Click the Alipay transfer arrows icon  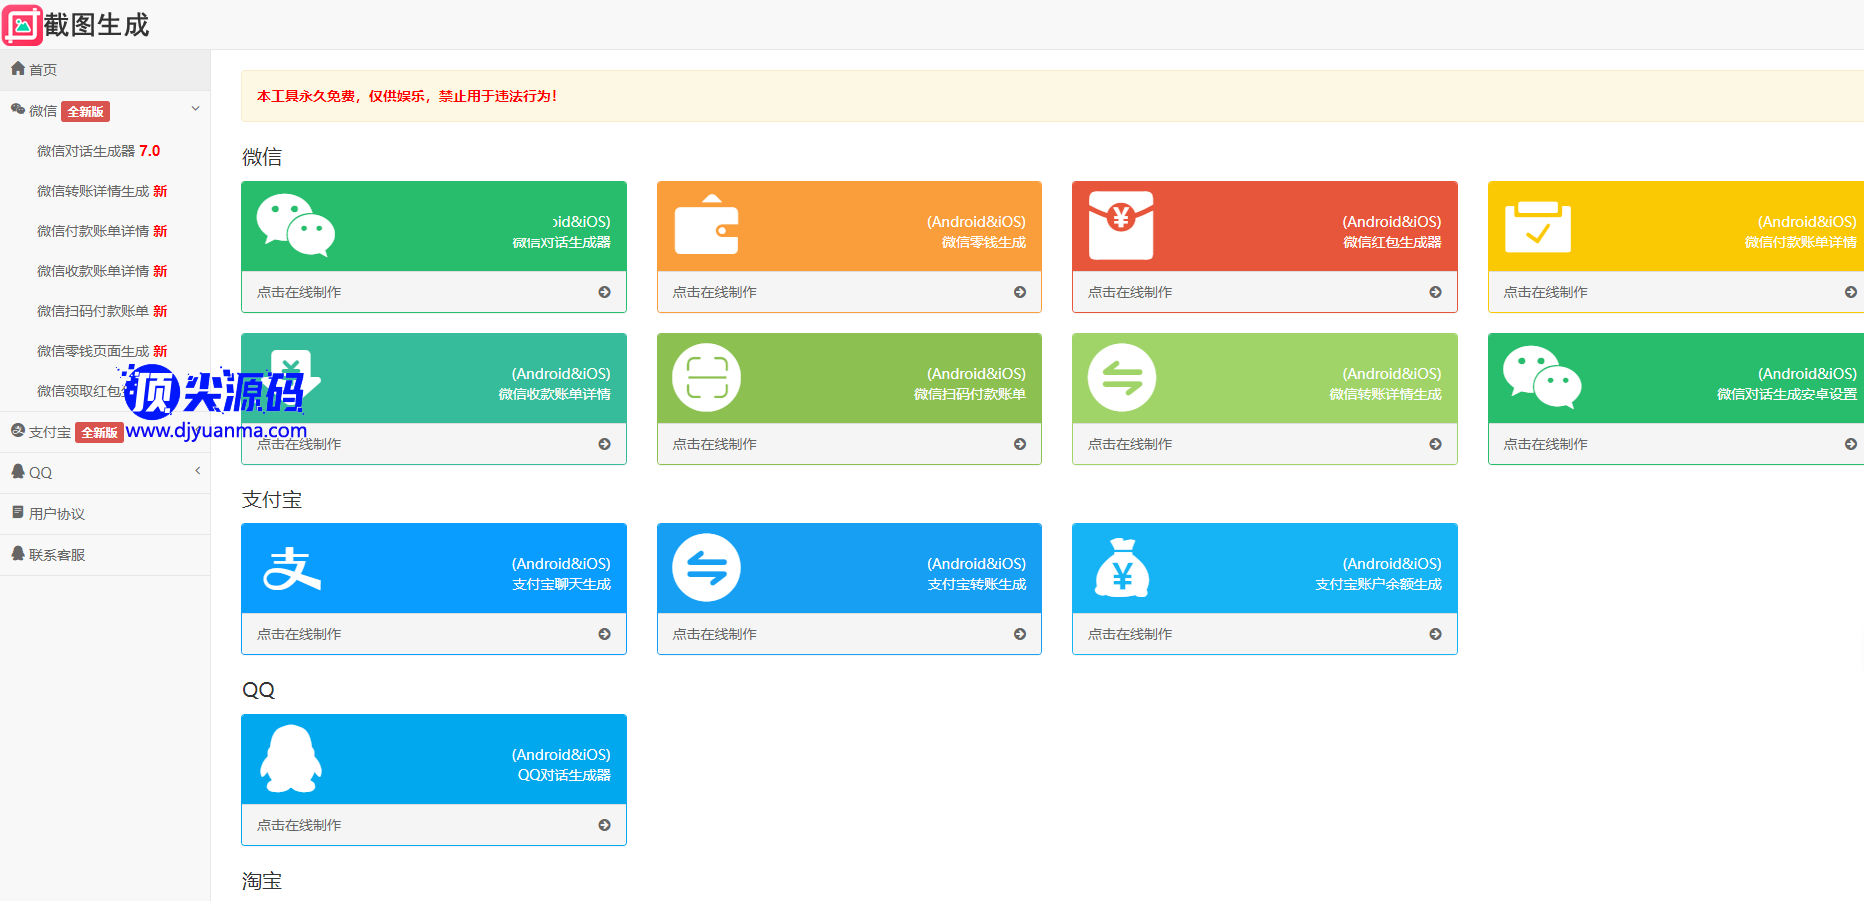click(706, 568)
